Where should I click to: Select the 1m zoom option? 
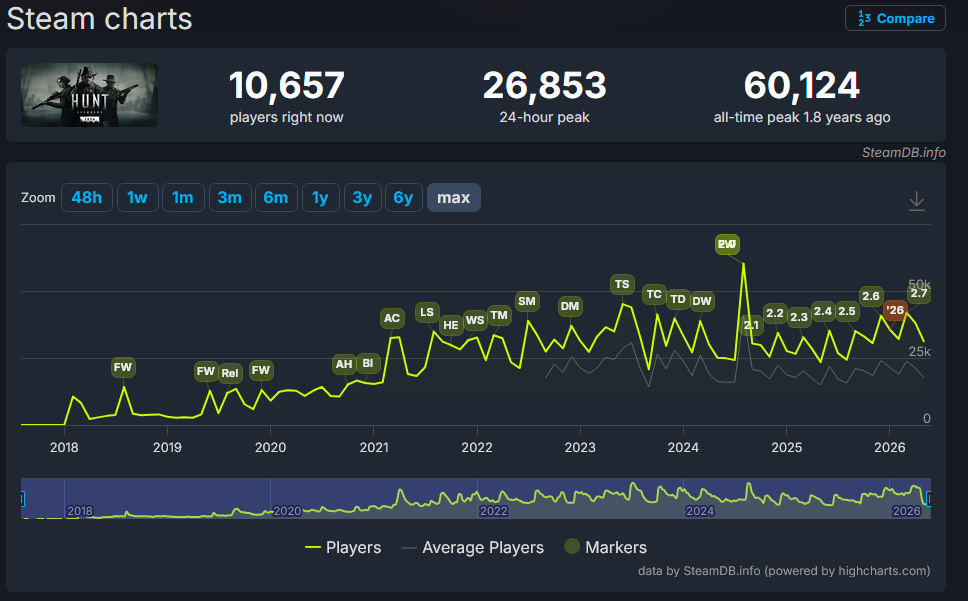coord(183,197)
